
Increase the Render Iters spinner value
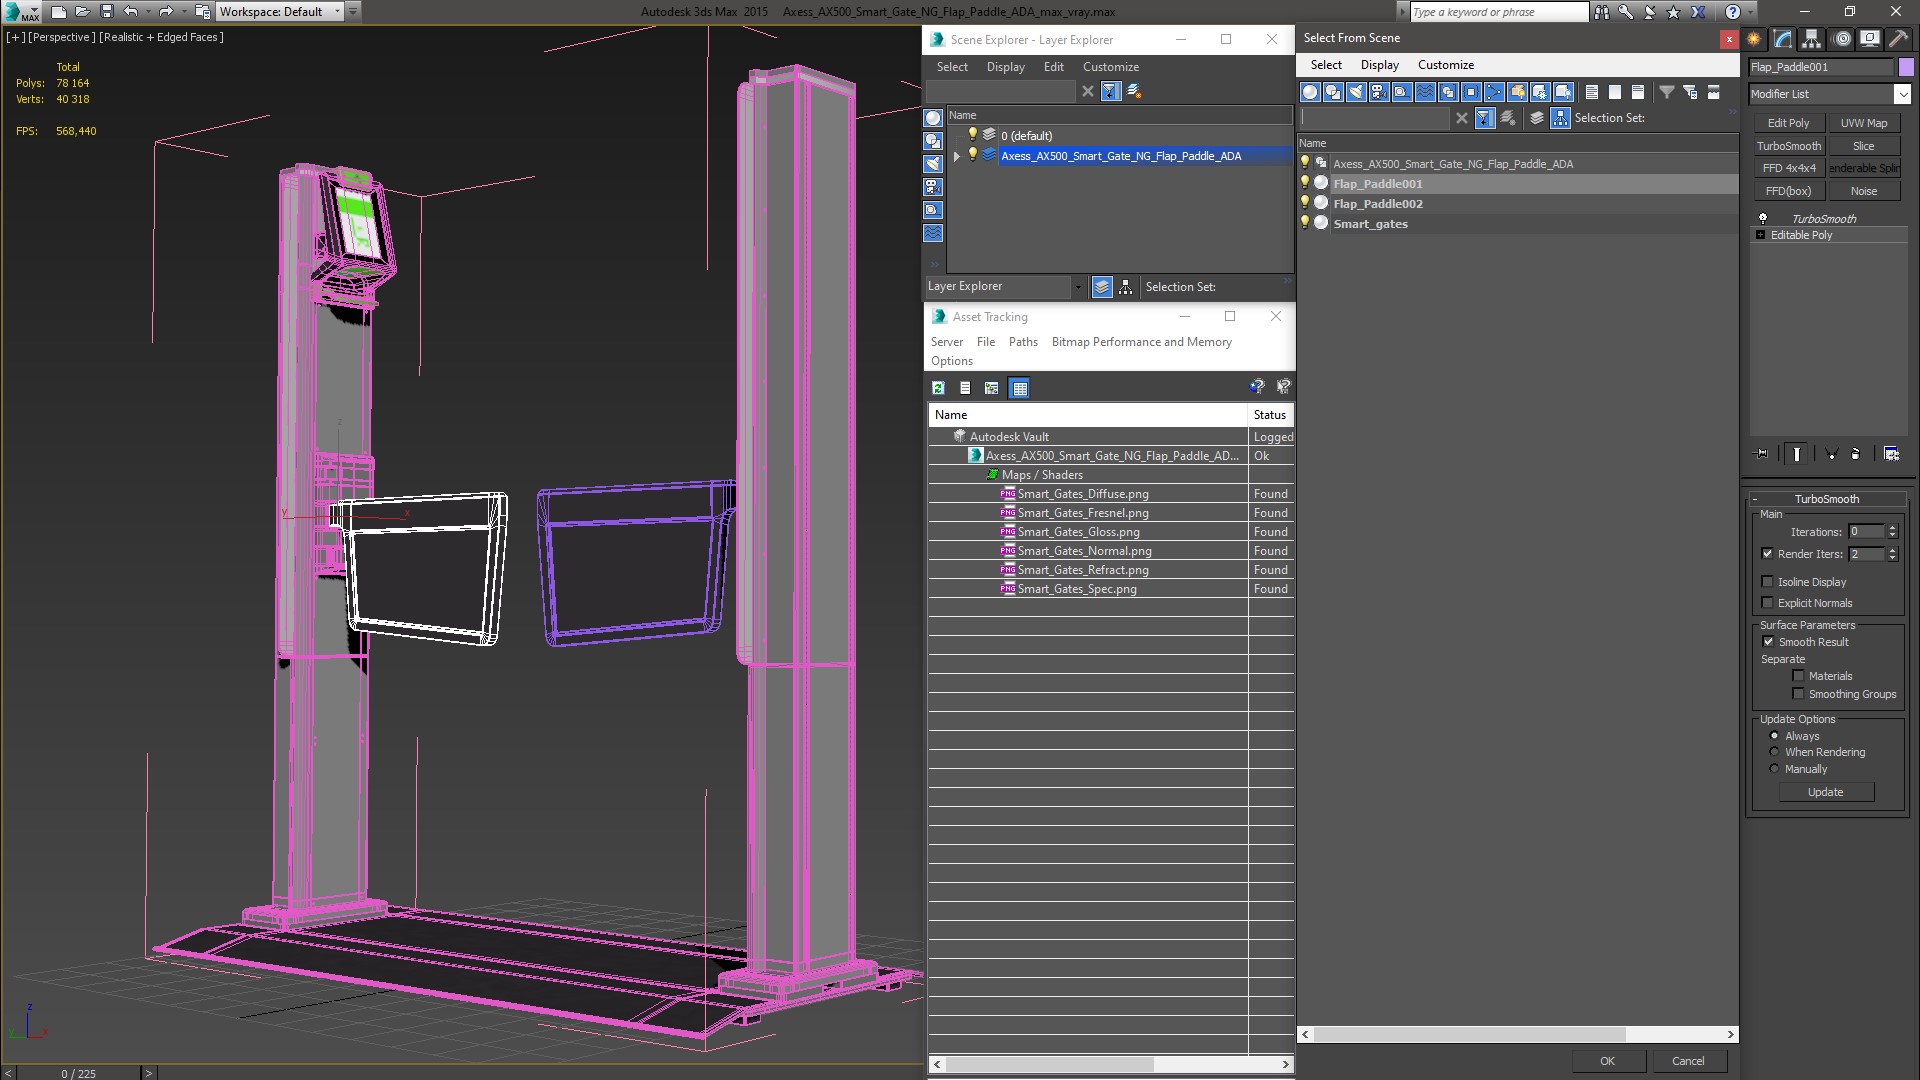pyautogui.click(x=1892, y=550)
